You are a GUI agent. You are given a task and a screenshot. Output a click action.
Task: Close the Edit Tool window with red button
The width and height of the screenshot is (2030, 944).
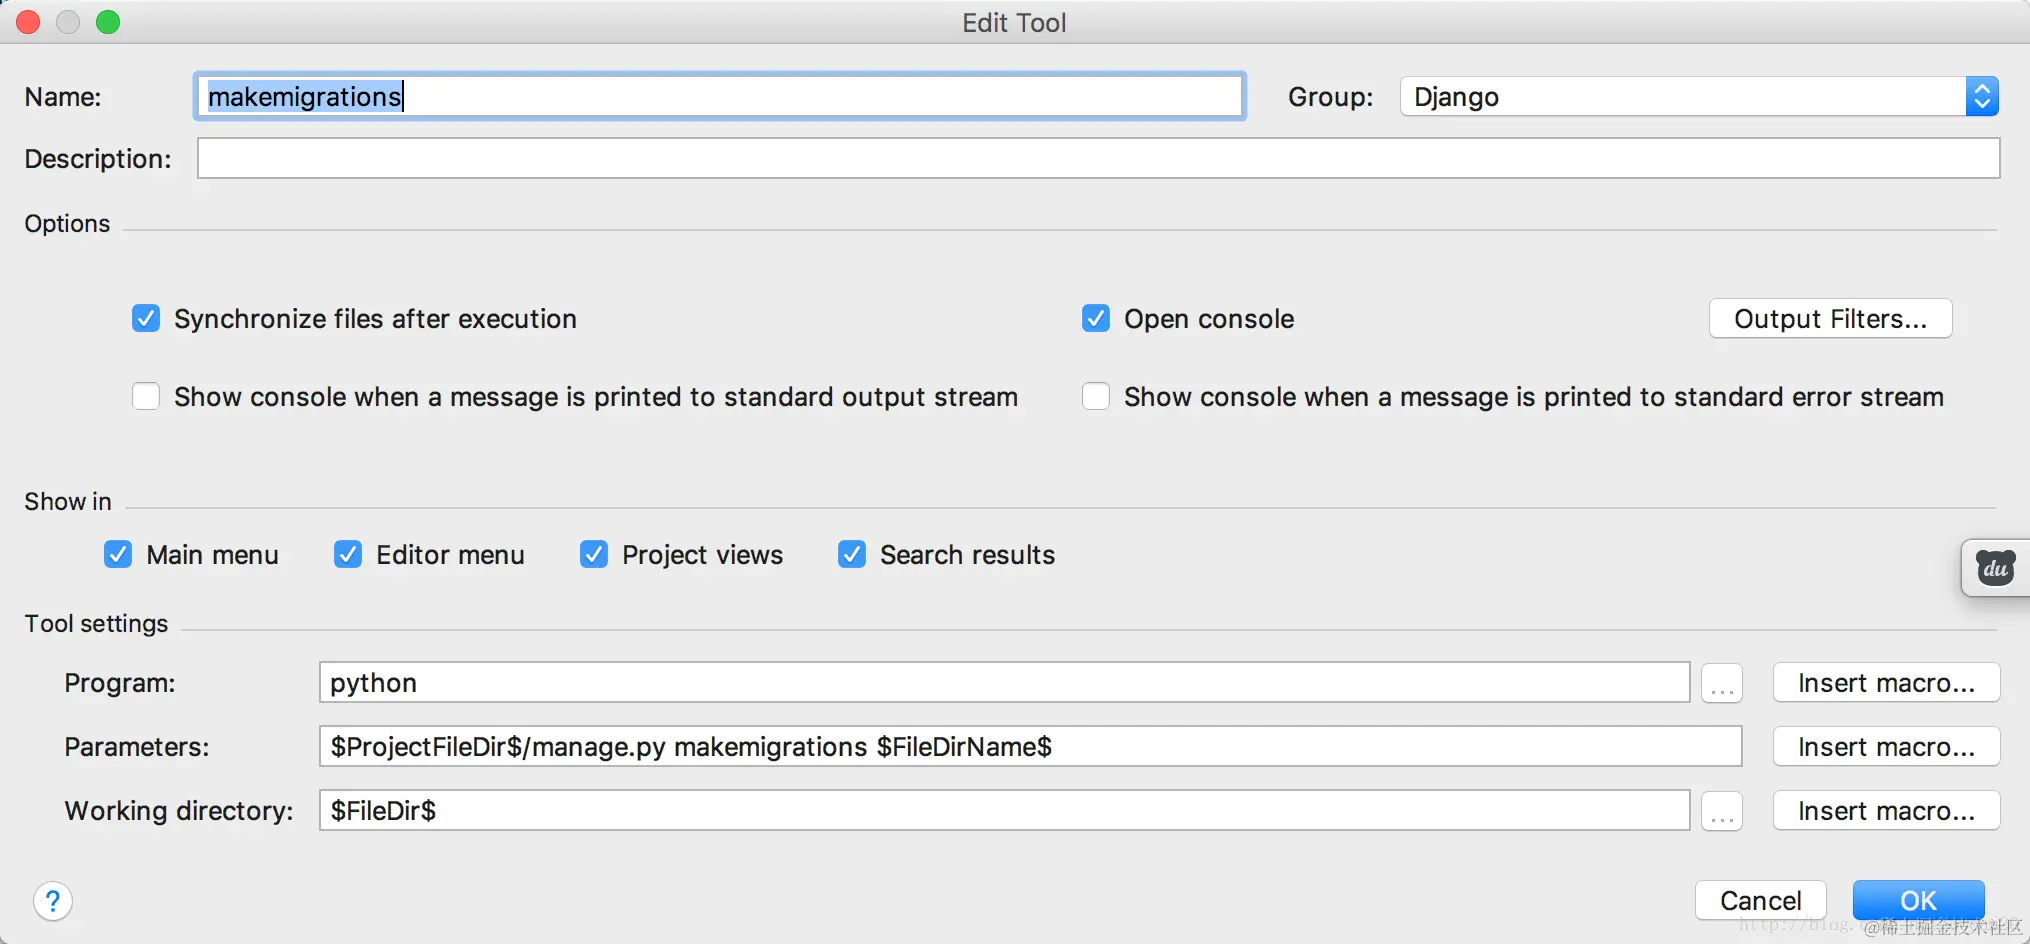pos(28,22)
